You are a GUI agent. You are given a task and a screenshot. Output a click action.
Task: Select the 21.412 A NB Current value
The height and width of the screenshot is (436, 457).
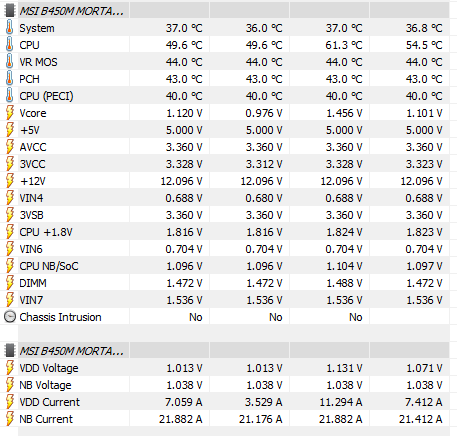coord(420,419)
